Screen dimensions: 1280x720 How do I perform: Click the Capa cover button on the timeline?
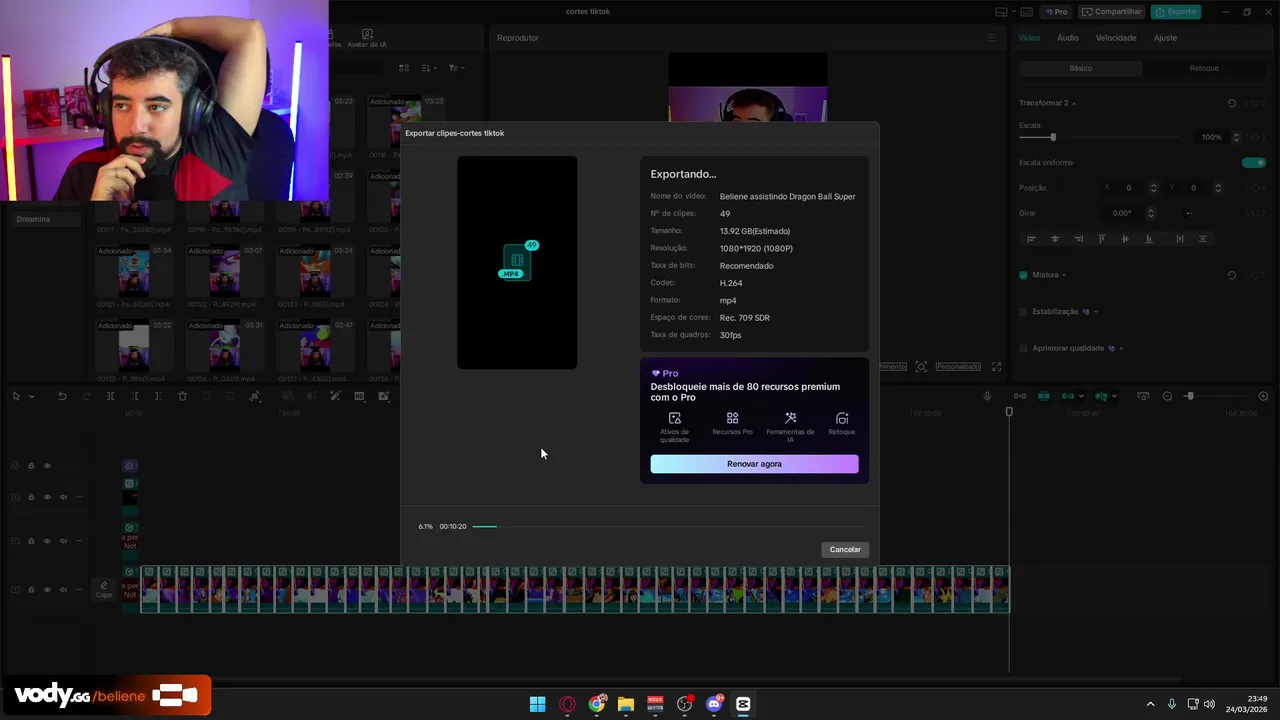[104, 590]
